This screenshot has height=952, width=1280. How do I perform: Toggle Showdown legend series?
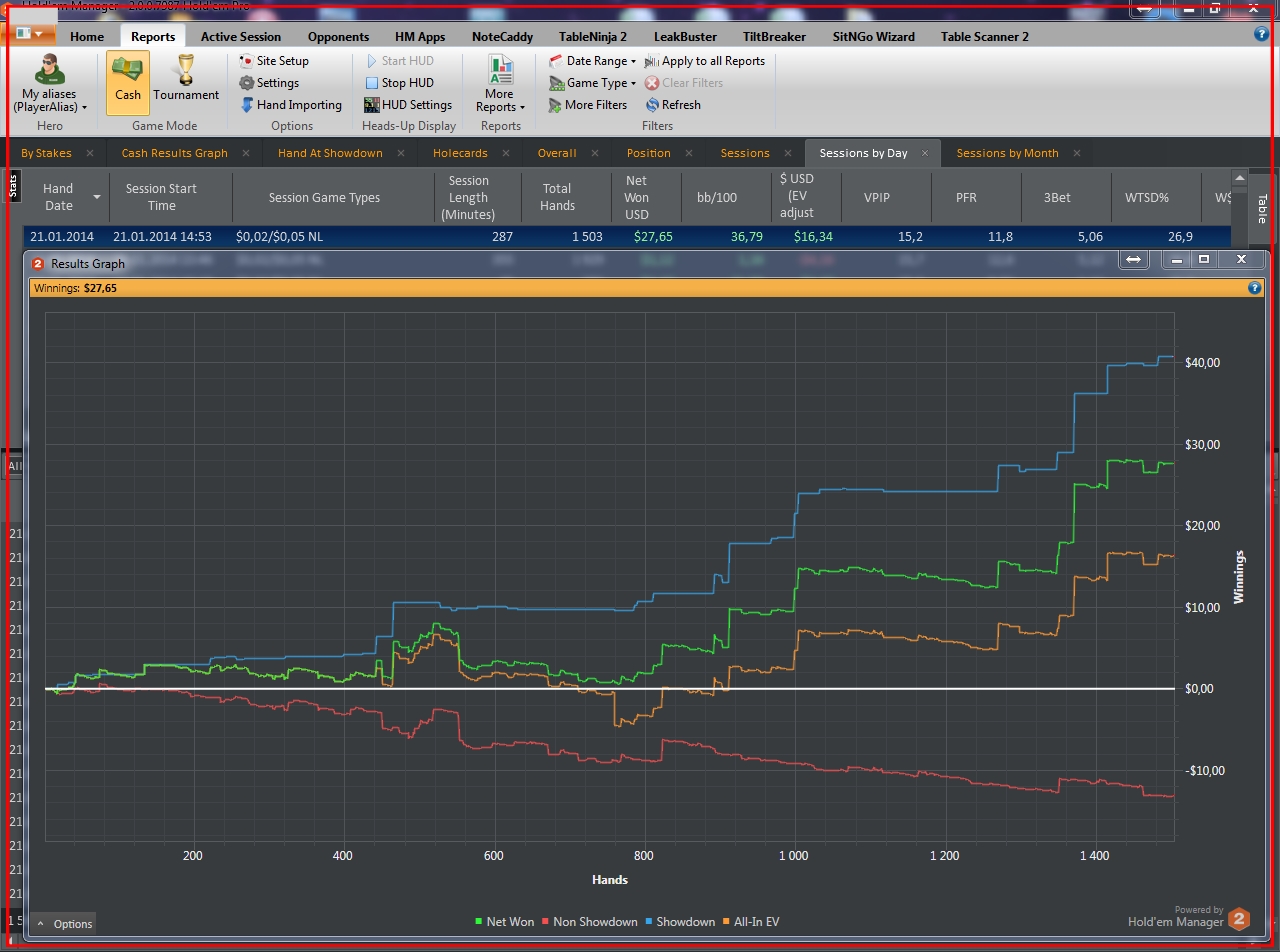(x=679, y=922)
